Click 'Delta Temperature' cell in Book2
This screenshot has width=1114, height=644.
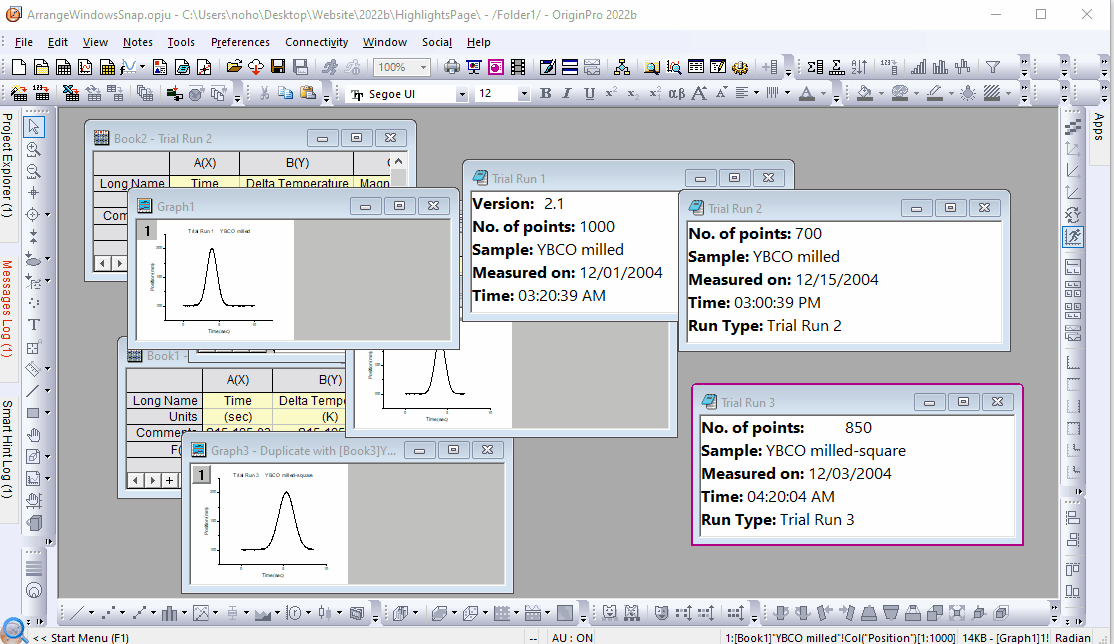tap(297, 183)
